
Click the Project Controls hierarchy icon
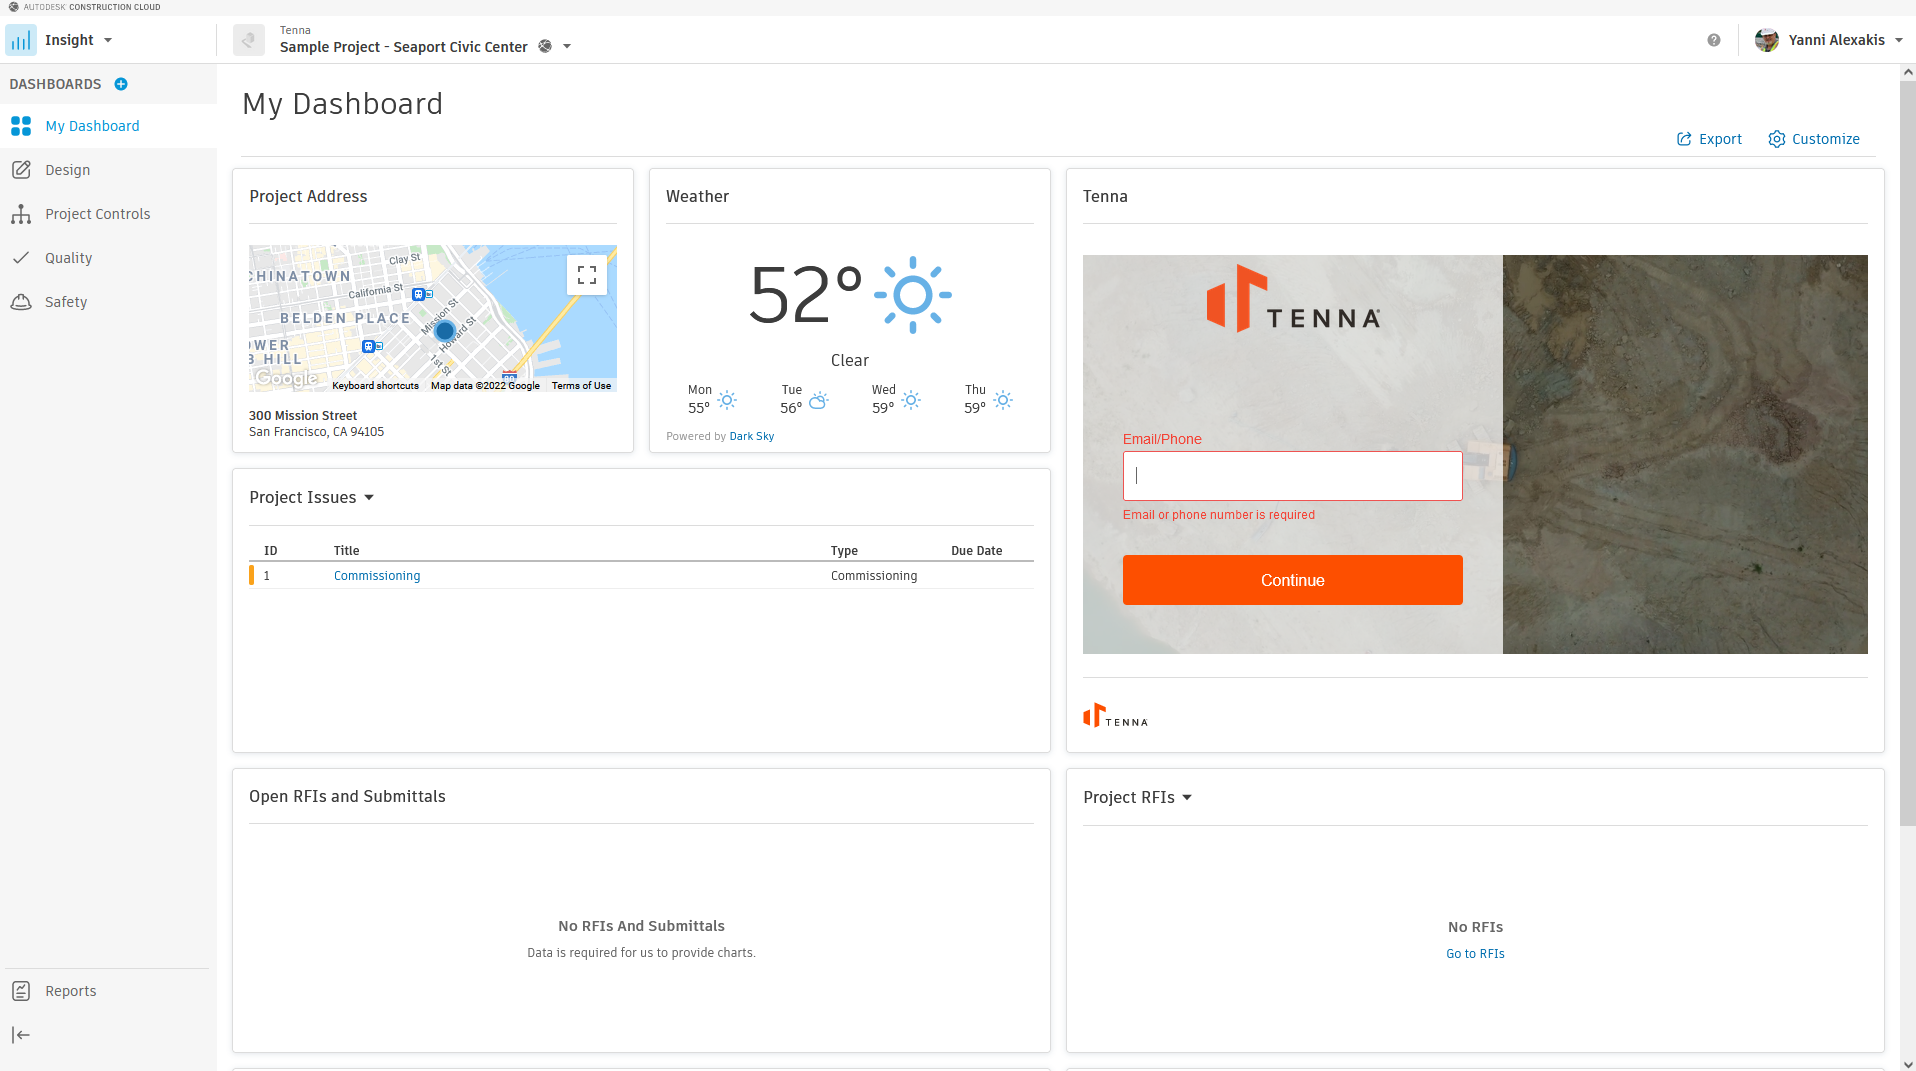21,214
